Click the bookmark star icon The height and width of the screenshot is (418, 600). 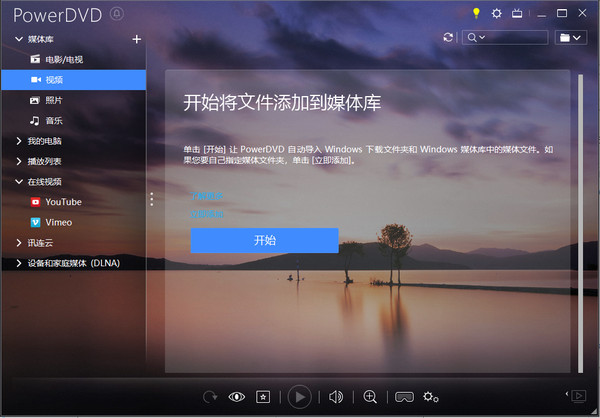[x=264, y=397]
